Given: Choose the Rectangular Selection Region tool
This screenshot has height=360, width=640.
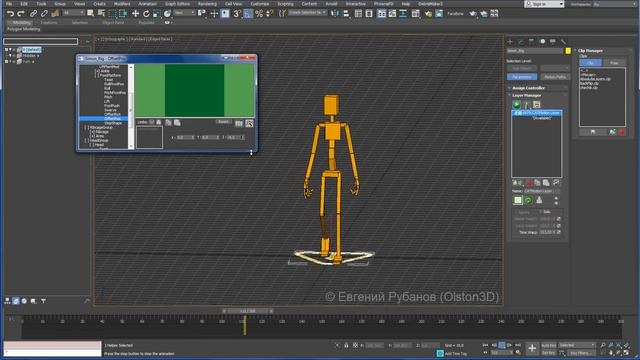Looking at the screenshot, I should [x=112, y=14].
